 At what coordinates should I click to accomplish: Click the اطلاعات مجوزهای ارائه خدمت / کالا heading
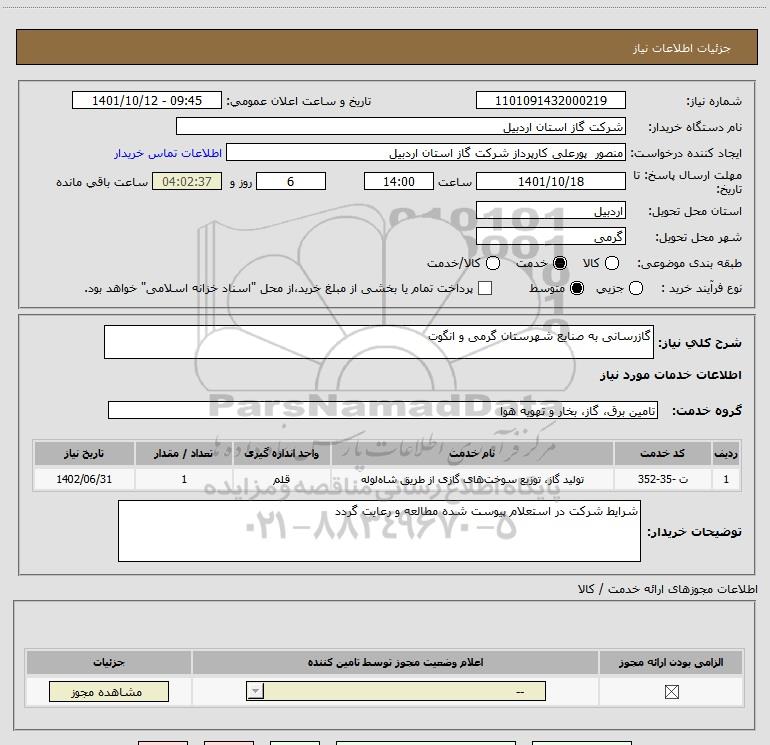667,589
